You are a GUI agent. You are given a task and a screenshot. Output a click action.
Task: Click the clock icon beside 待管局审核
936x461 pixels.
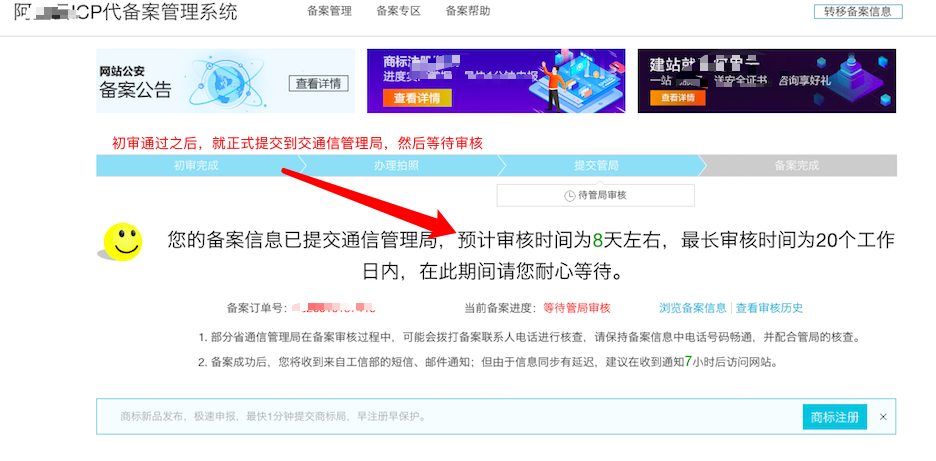[x=569, y=196]
